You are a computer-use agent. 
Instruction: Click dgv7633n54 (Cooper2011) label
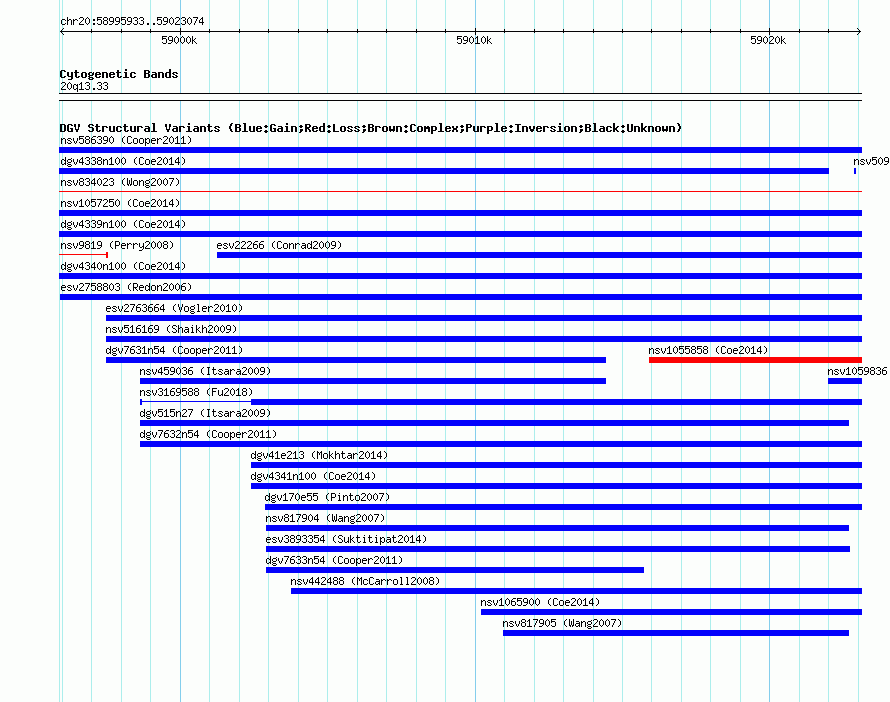(x=334, y=560)
